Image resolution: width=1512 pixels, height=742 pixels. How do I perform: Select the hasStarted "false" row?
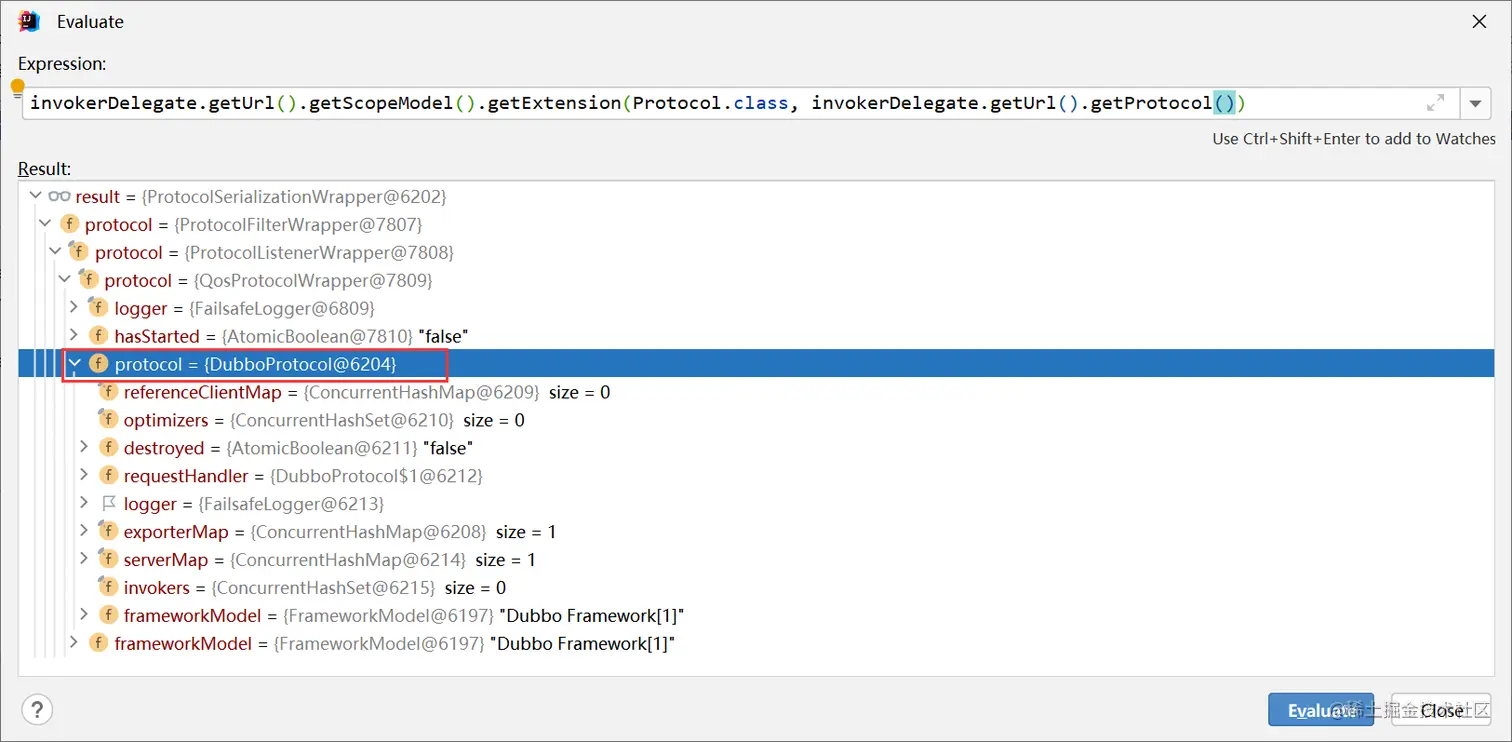point(756,336)
